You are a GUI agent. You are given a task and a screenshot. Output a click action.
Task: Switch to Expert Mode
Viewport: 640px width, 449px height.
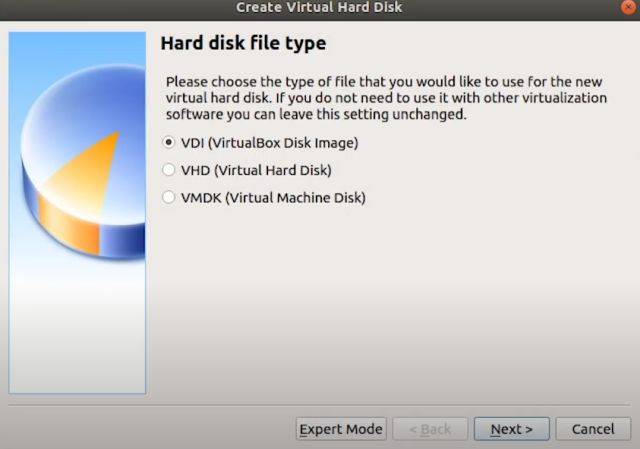(x=341, y=429)
